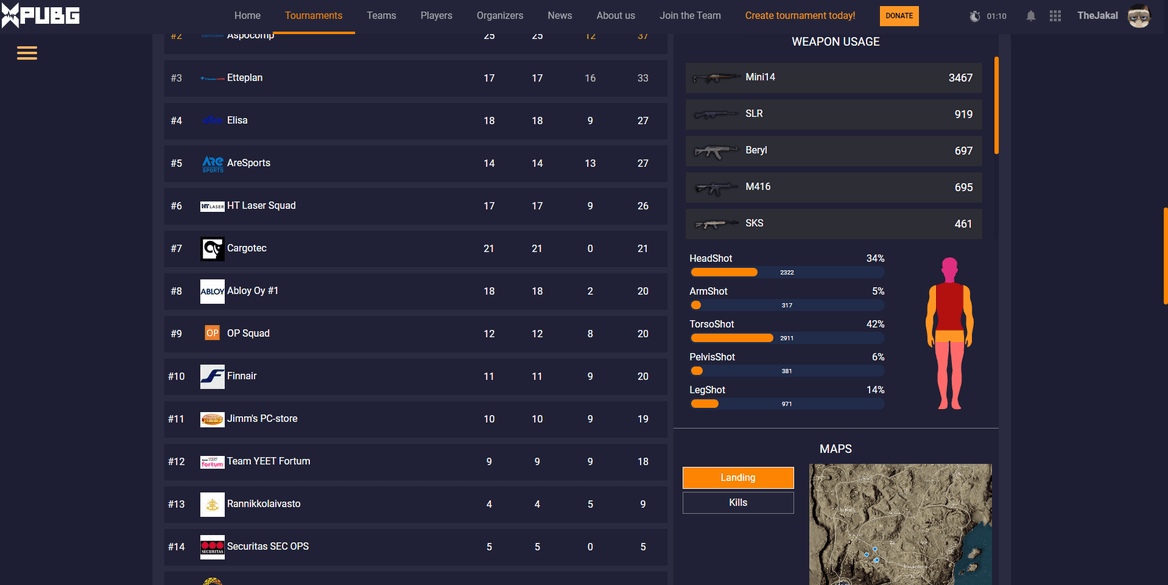1168x585 pixels.
Task: Open the Players page
Action: pyautogui.click(x=437, y=16)
